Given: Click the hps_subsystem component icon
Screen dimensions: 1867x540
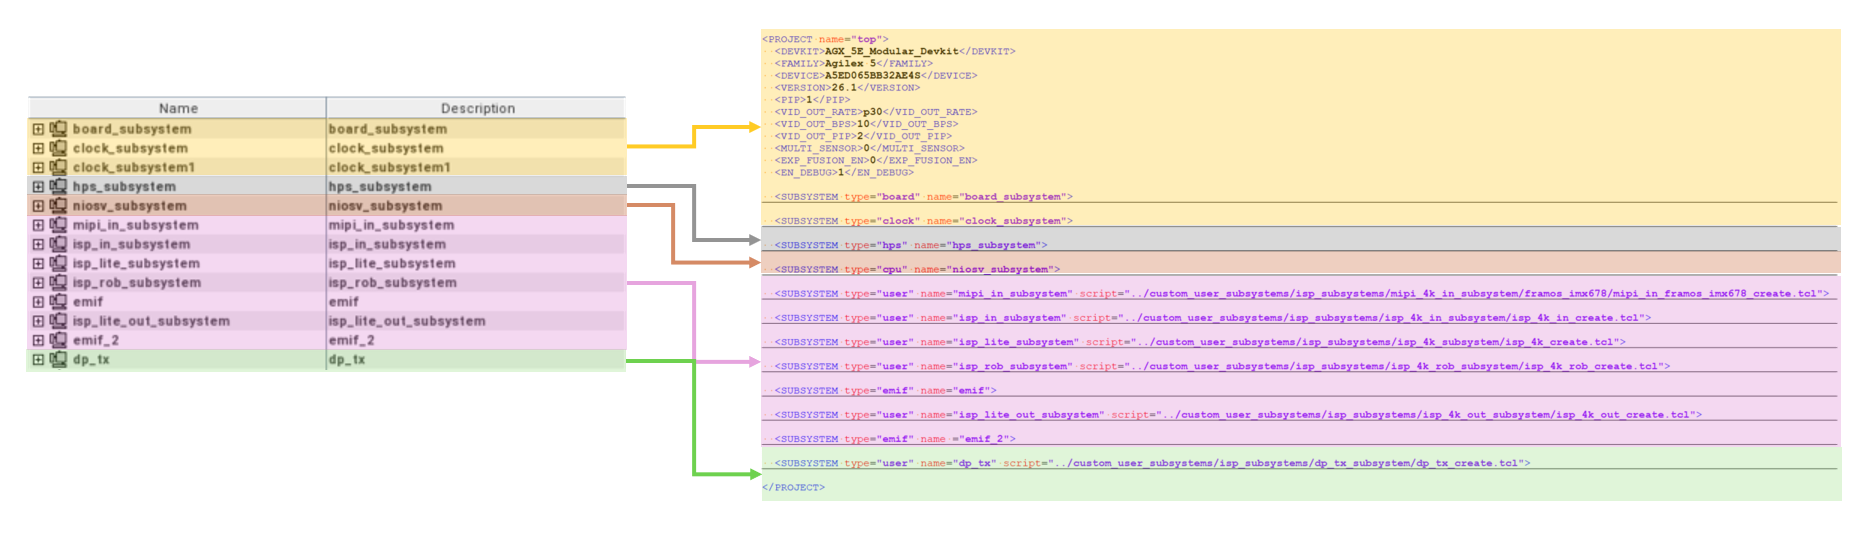Looking at the screenshot, I should (x=58, y=187).
